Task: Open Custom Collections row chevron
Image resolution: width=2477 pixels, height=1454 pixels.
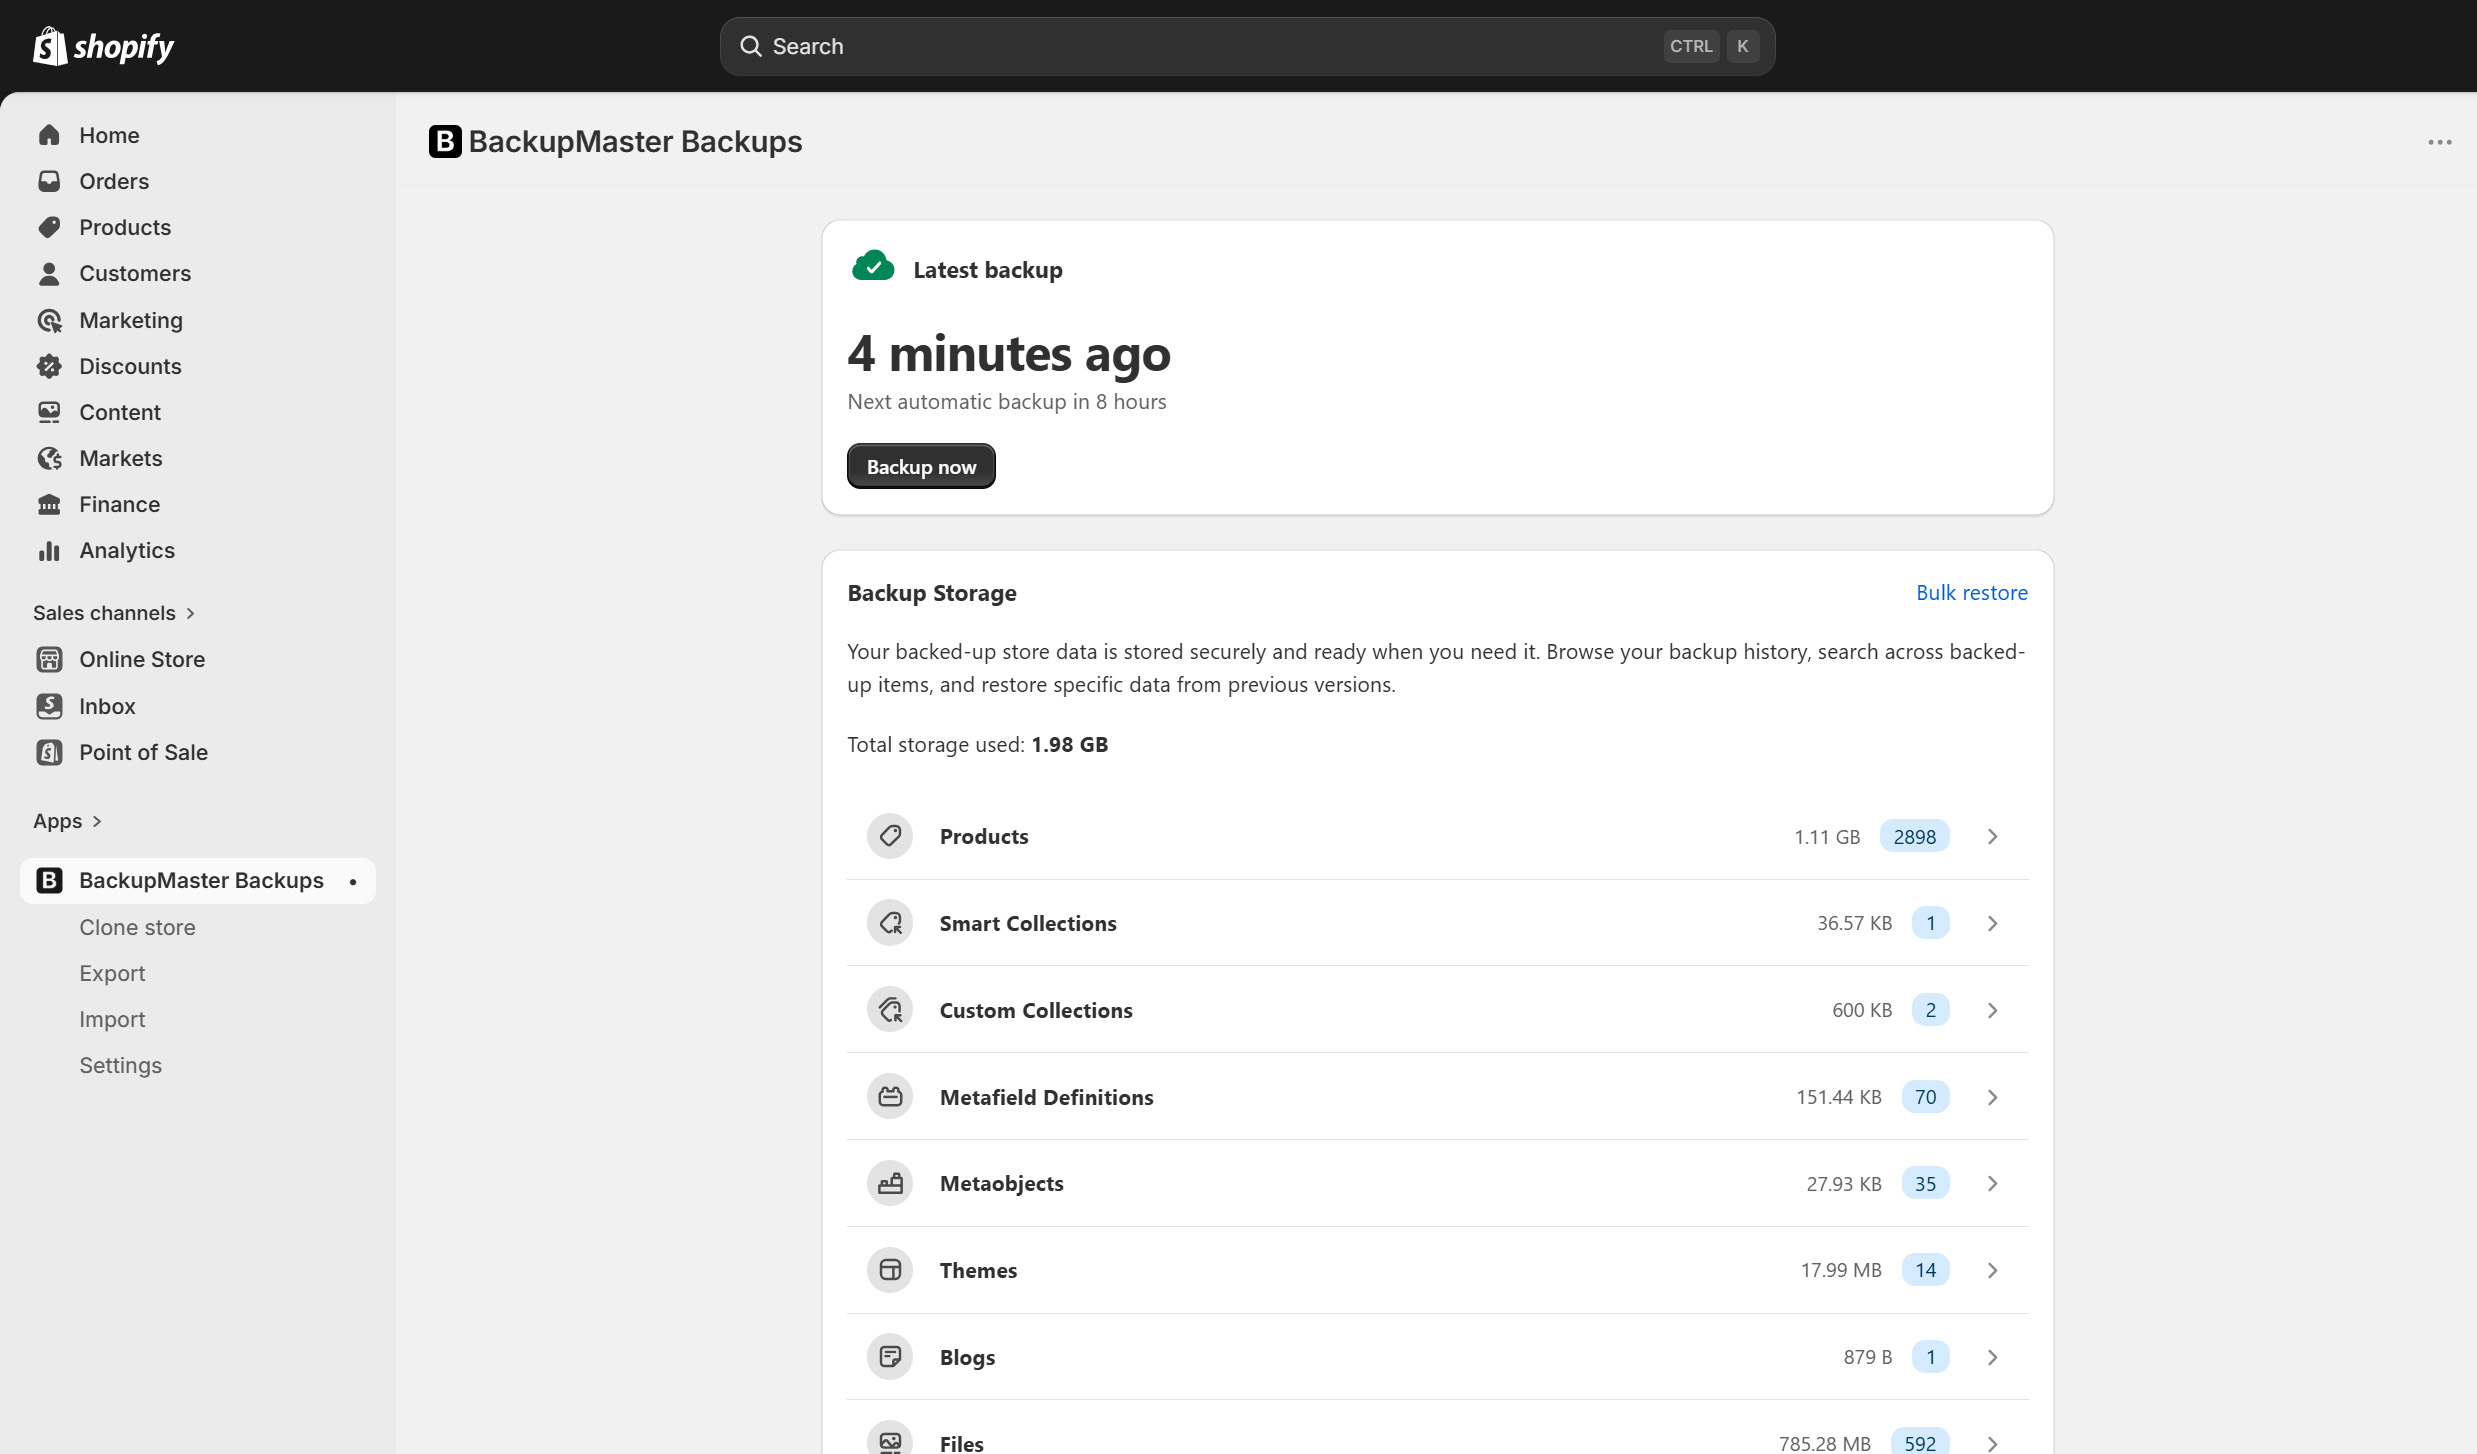Action: coord(1992,1010)
